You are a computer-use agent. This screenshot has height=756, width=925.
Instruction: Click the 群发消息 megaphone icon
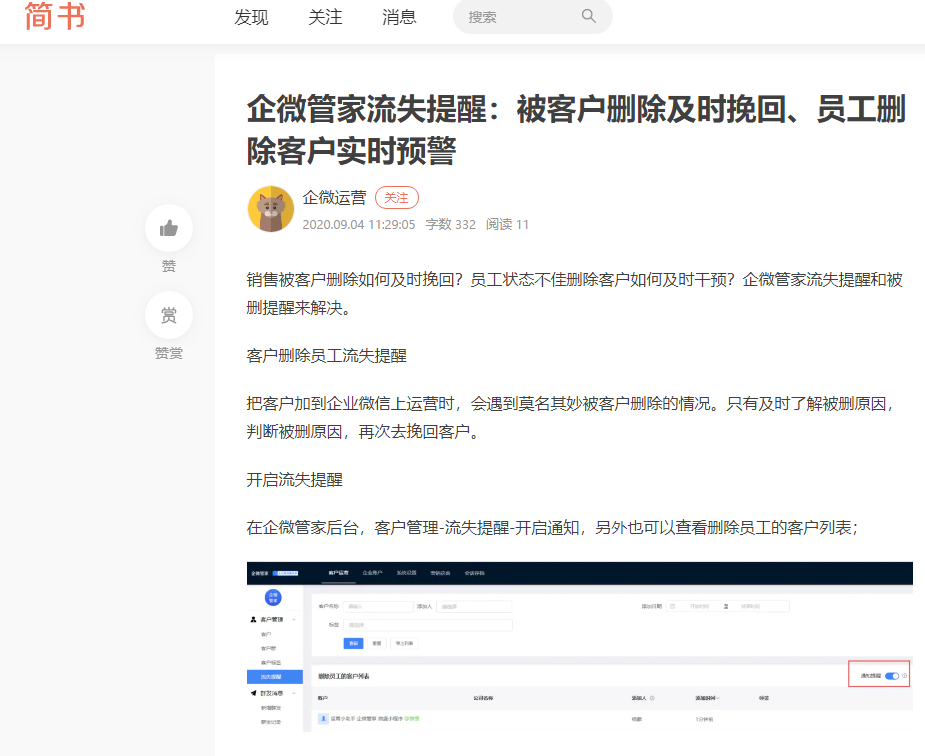252,693
